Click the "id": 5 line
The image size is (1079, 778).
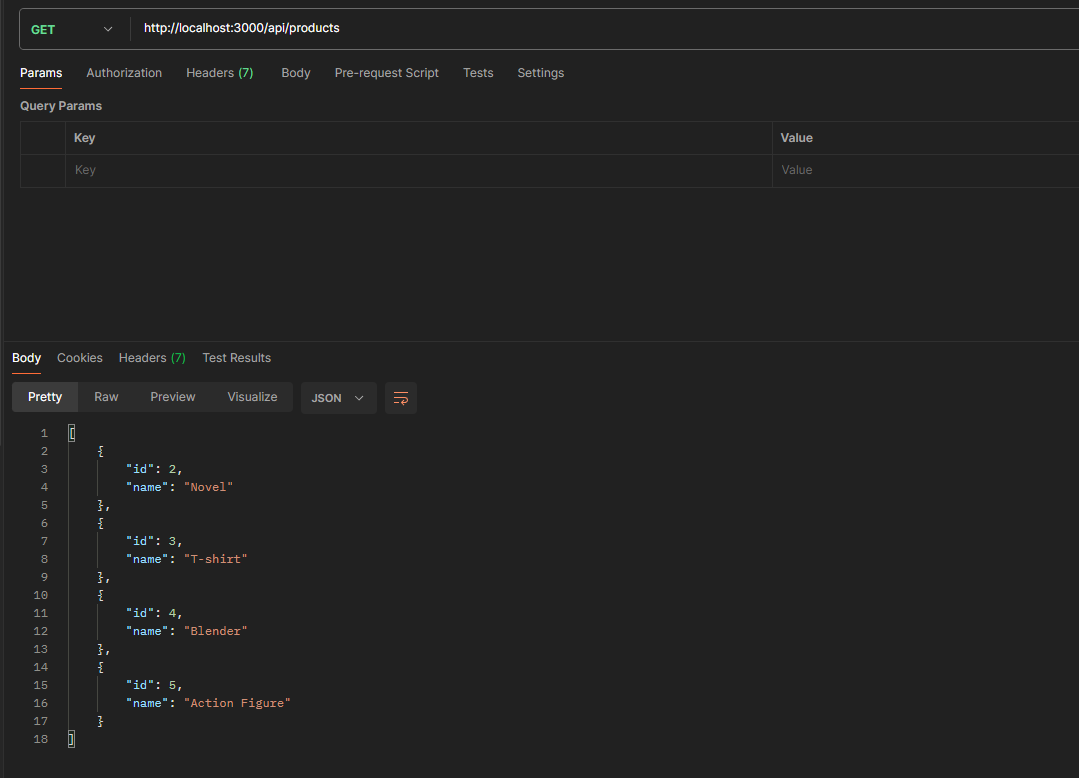[154, 685]
